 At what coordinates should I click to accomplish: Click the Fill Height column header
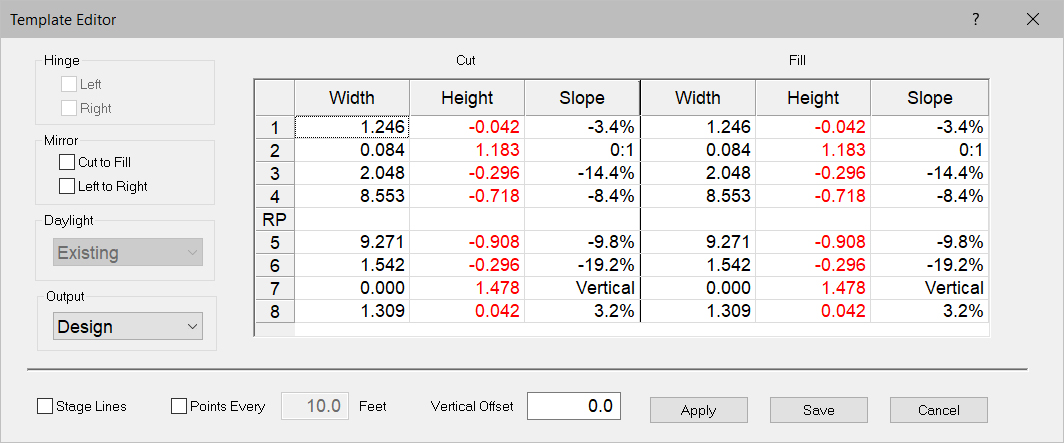pos(813,98)
